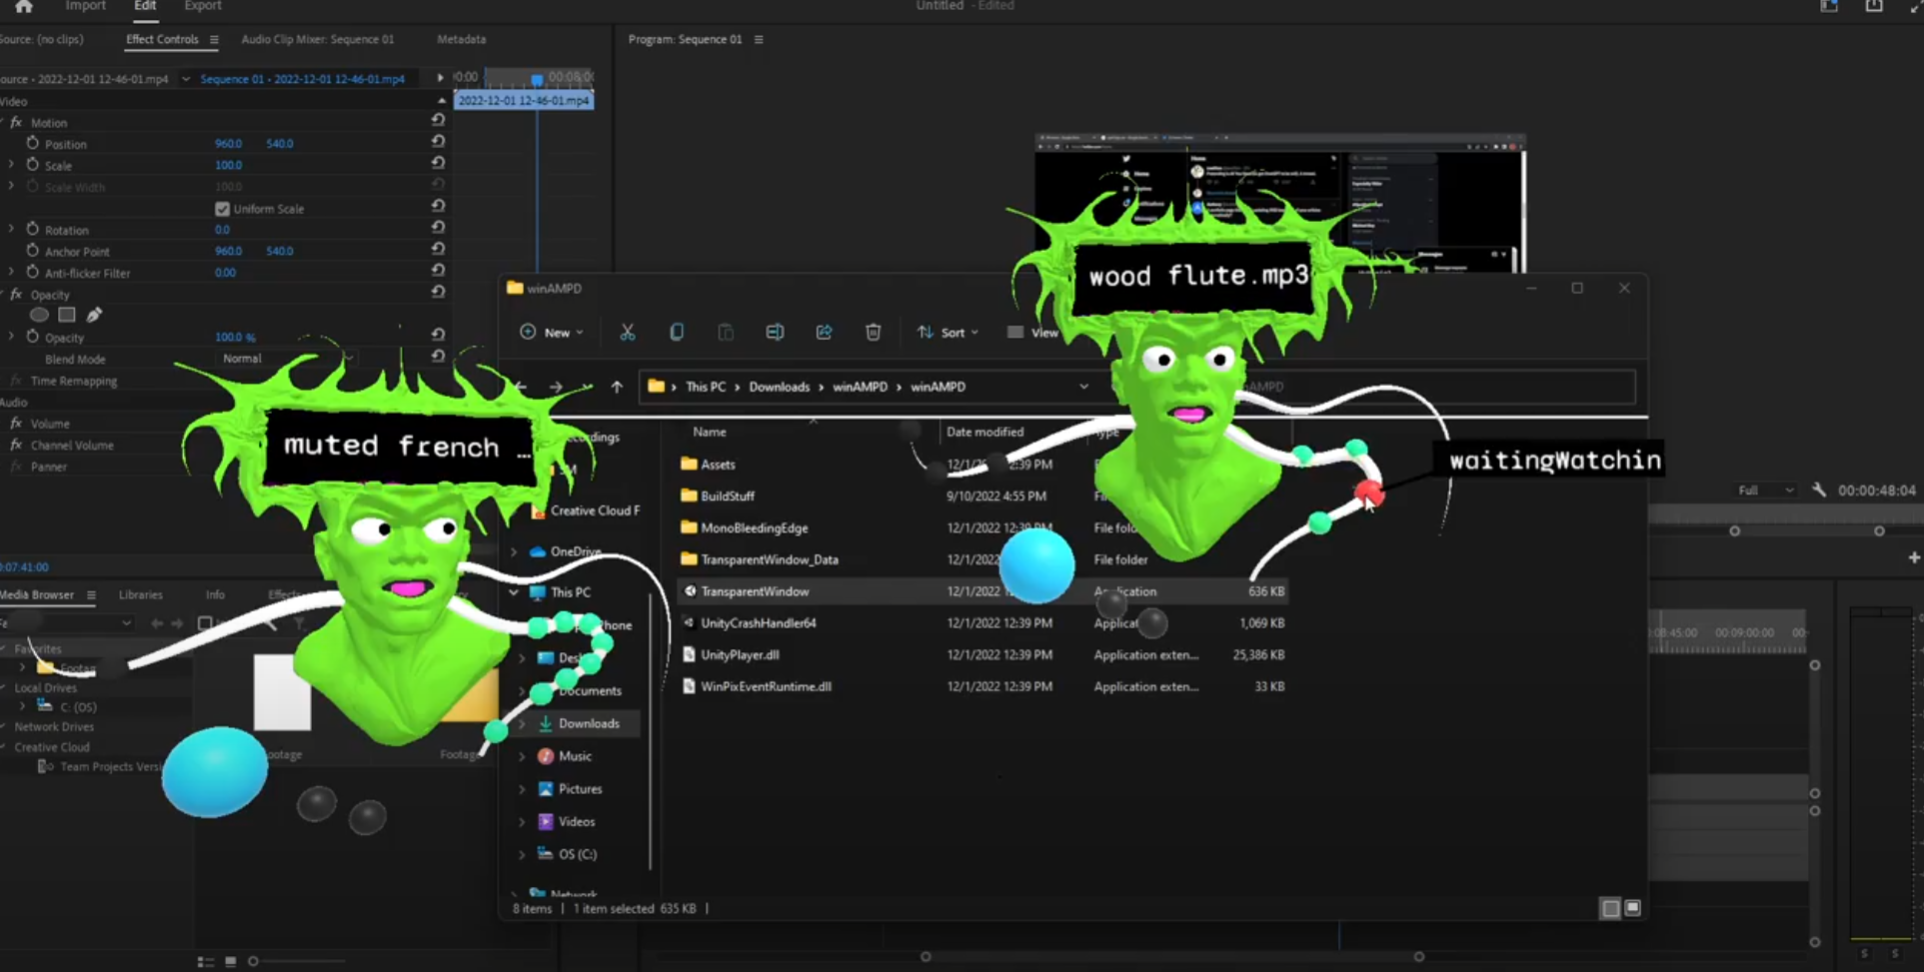Switch to the Metadata tab
This screenshot has width=1924, height=972.
(x=461, y=39)
